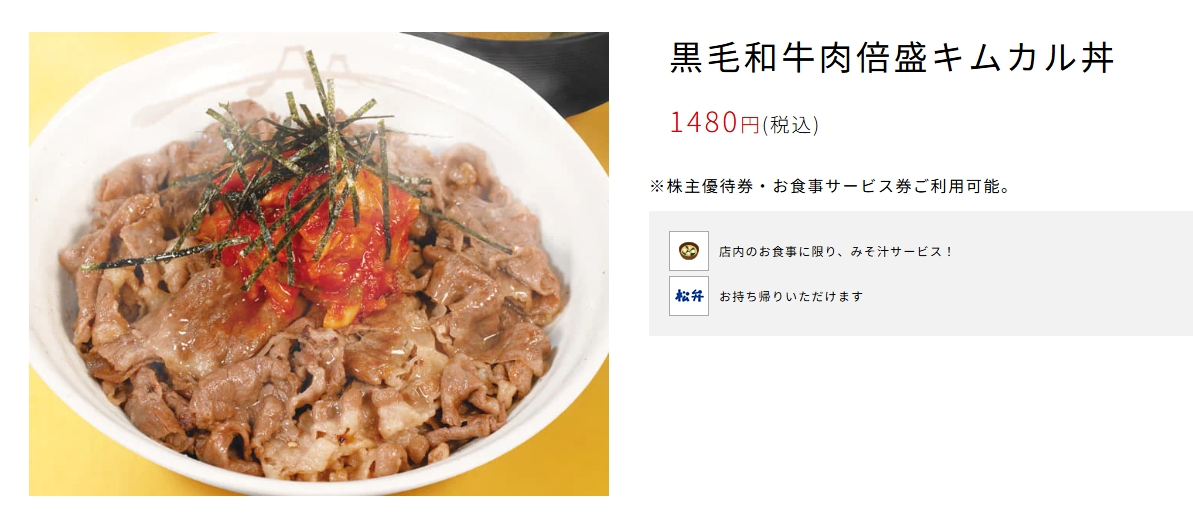Click the red 1480 price figure
The image size is (1193, 524).
704,122
